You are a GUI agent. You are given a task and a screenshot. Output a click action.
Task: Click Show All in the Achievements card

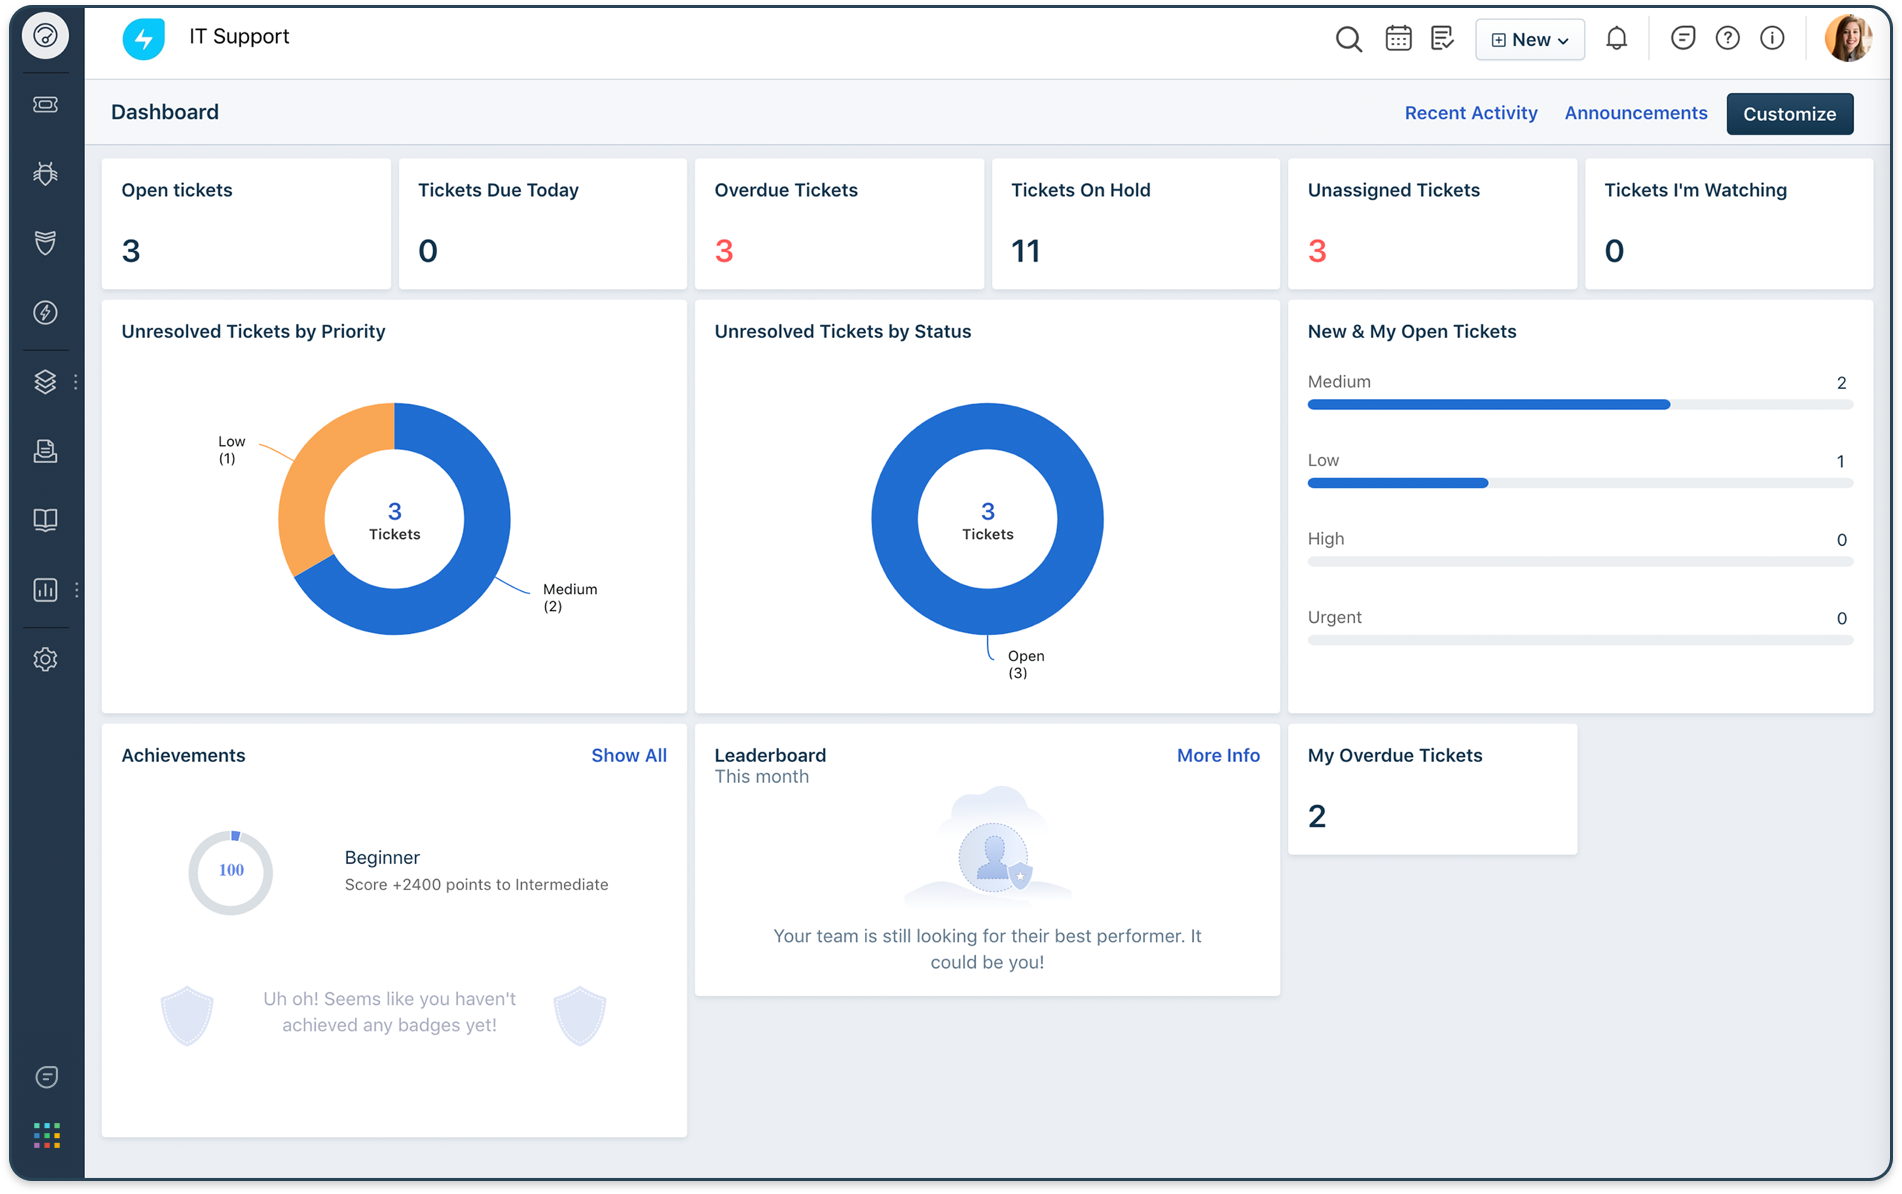tap(629, 756)
